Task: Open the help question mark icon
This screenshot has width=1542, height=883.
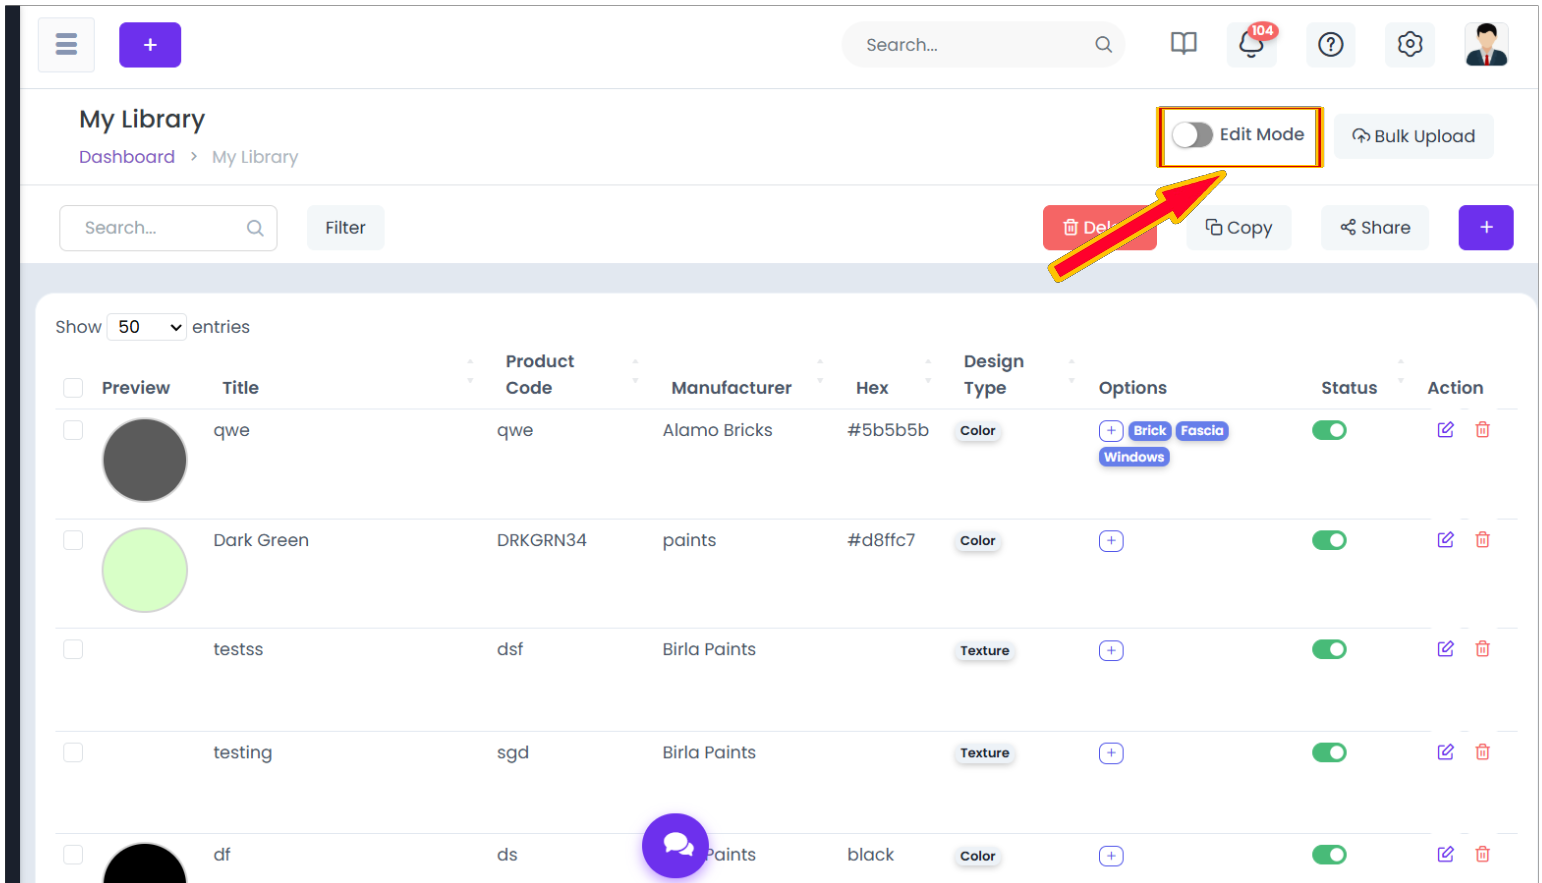Action: click(x=1330, y=45)
